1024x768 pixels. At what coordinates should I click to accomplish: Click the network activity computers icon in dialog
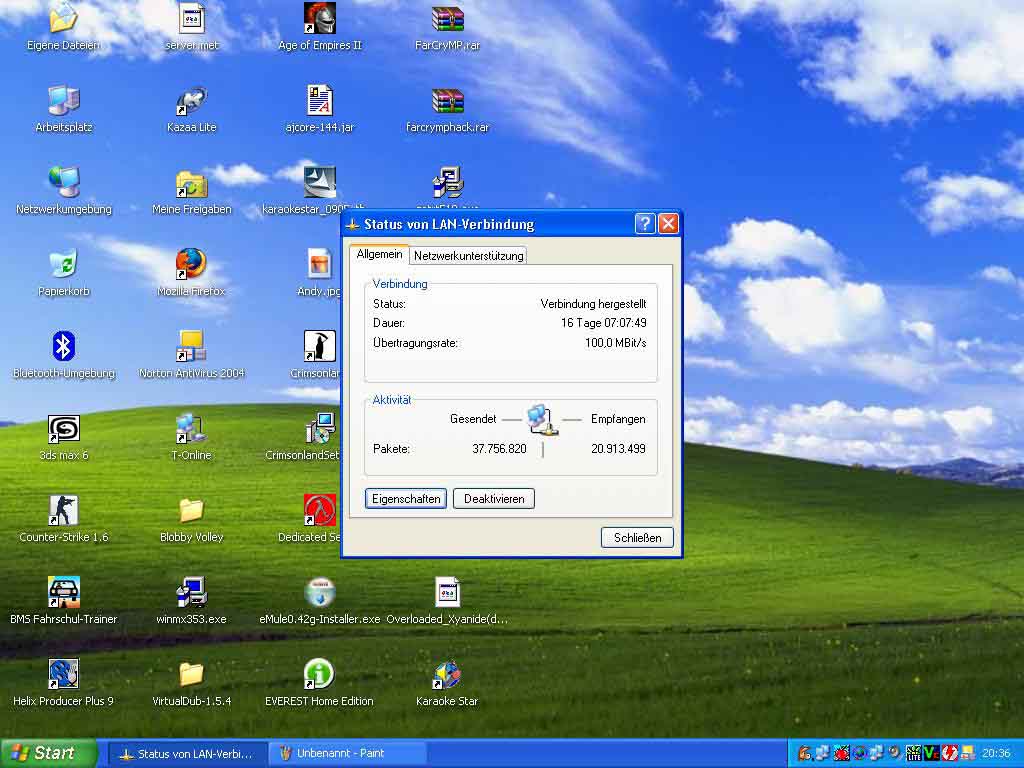541,419
